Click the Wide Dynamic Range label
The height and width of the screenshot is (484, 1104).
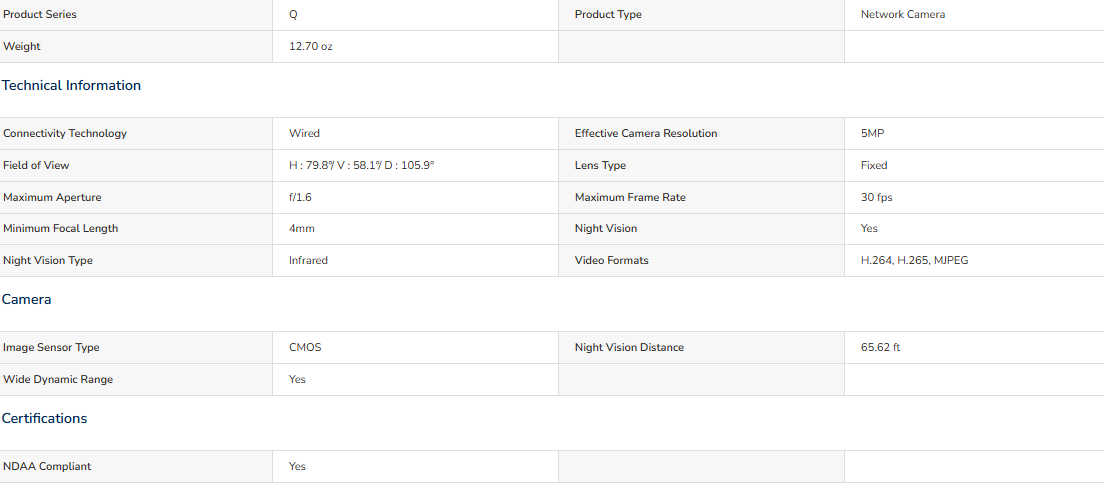58,380
